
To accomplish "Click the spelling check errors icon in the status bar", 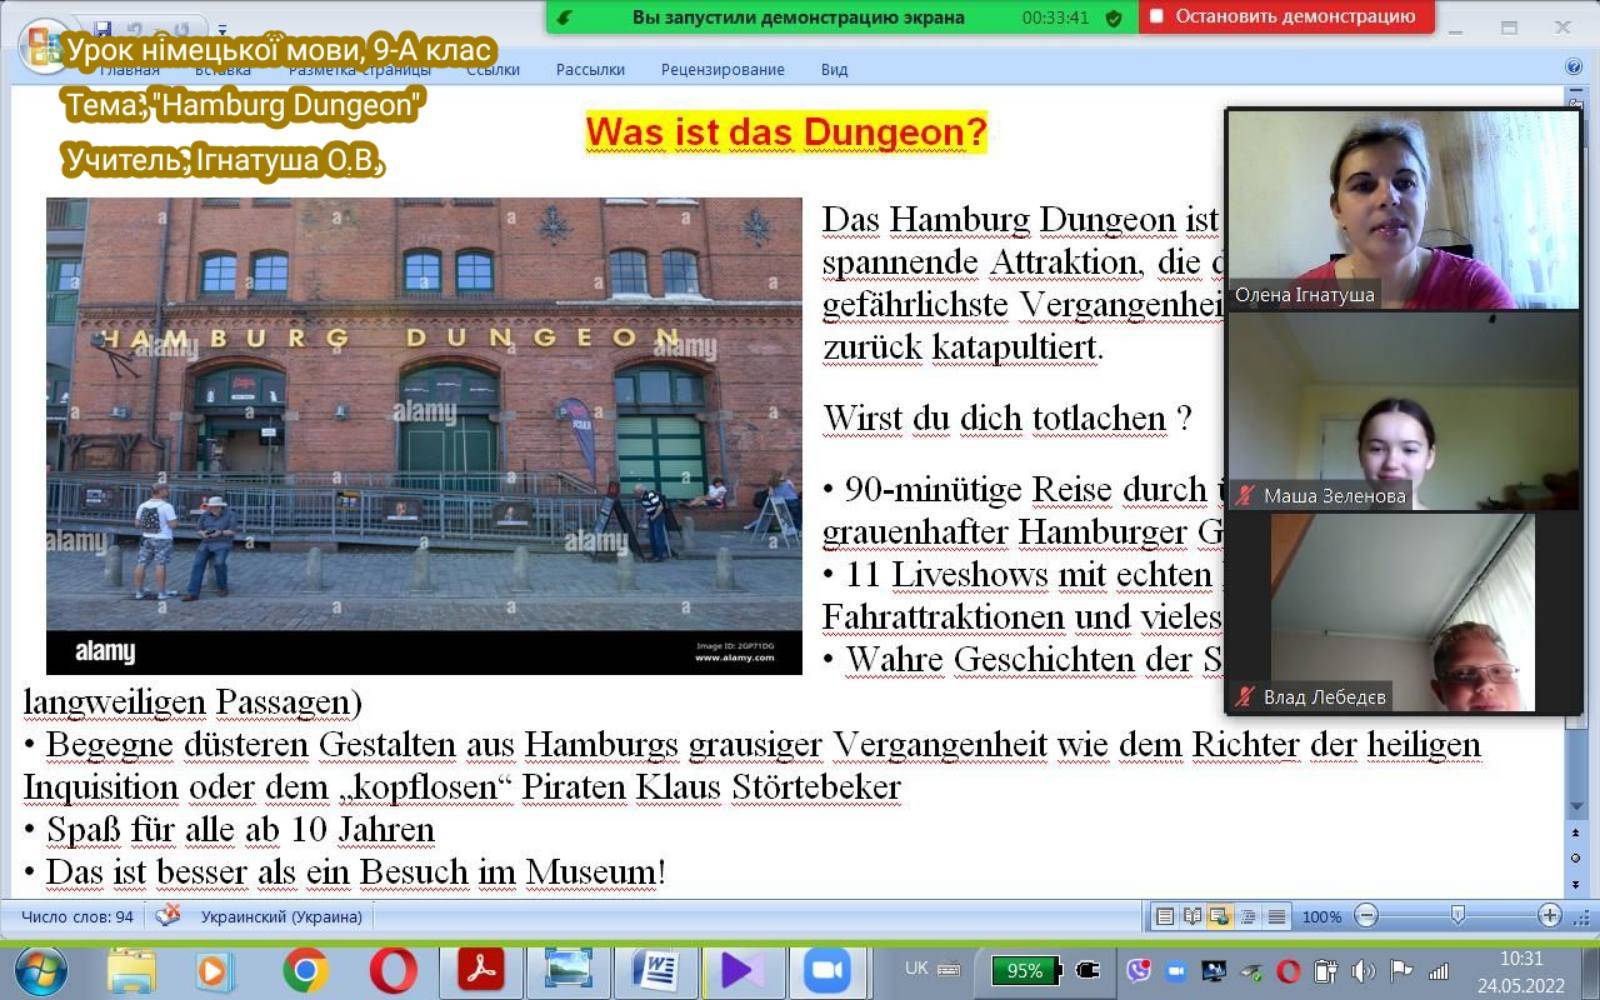I will 168,916.
